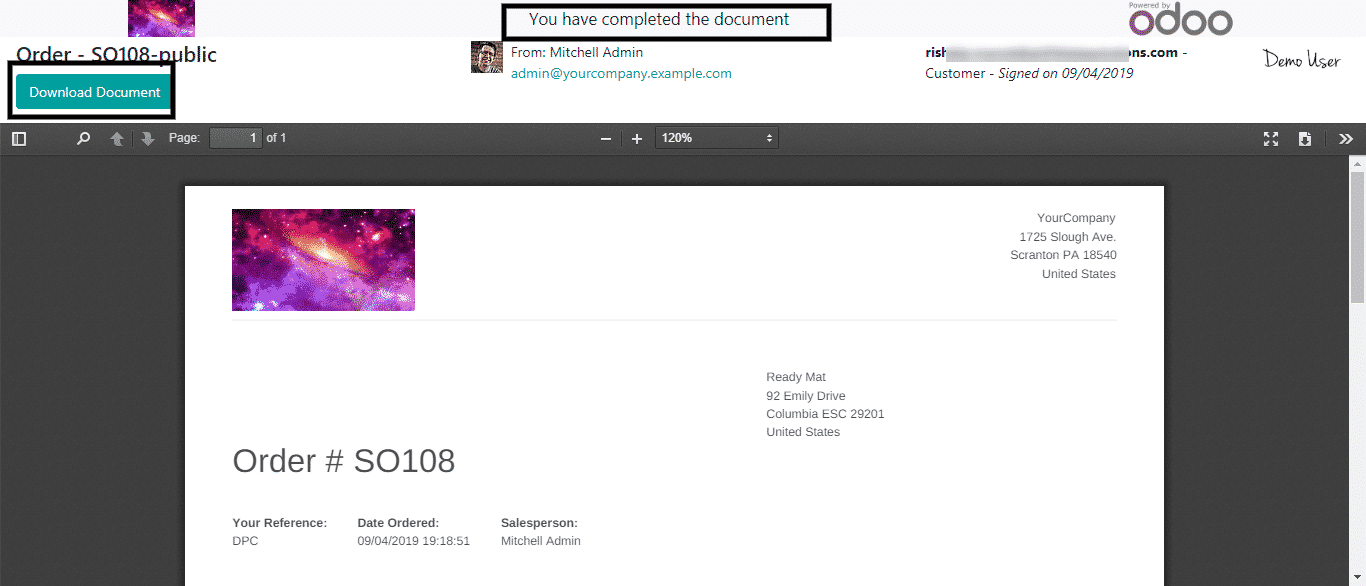The image size is (1366, 586).
Task: Open admin@yourcompany.example.com email link
Action: tap(621, 73)
